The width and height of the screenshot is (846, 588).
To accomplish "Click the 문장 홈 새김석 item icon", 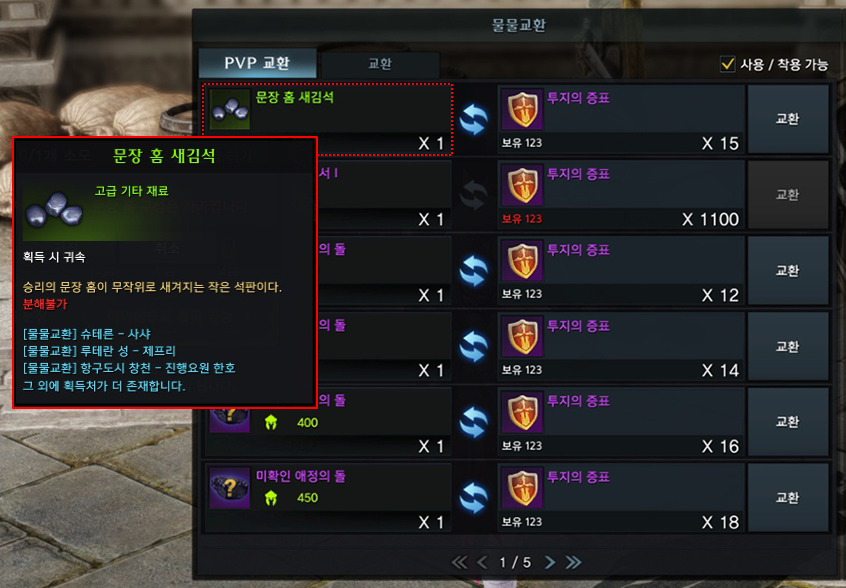I will (230, 110).
